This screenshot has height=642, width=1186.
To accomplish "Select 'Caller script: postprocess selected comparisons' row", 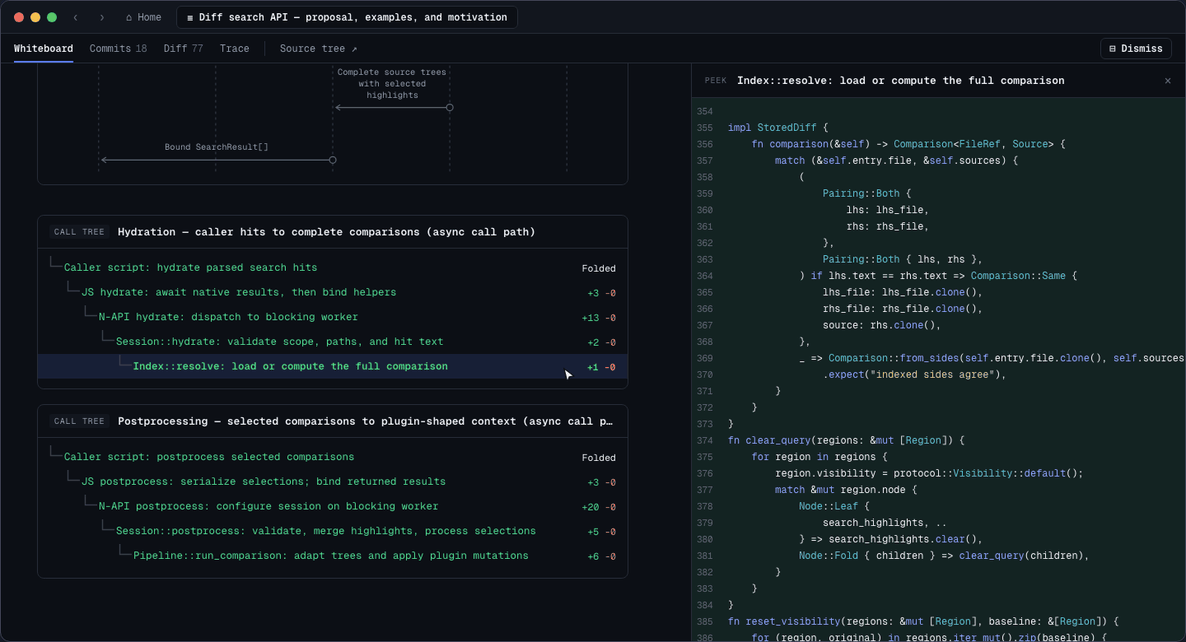I will 333,457.
